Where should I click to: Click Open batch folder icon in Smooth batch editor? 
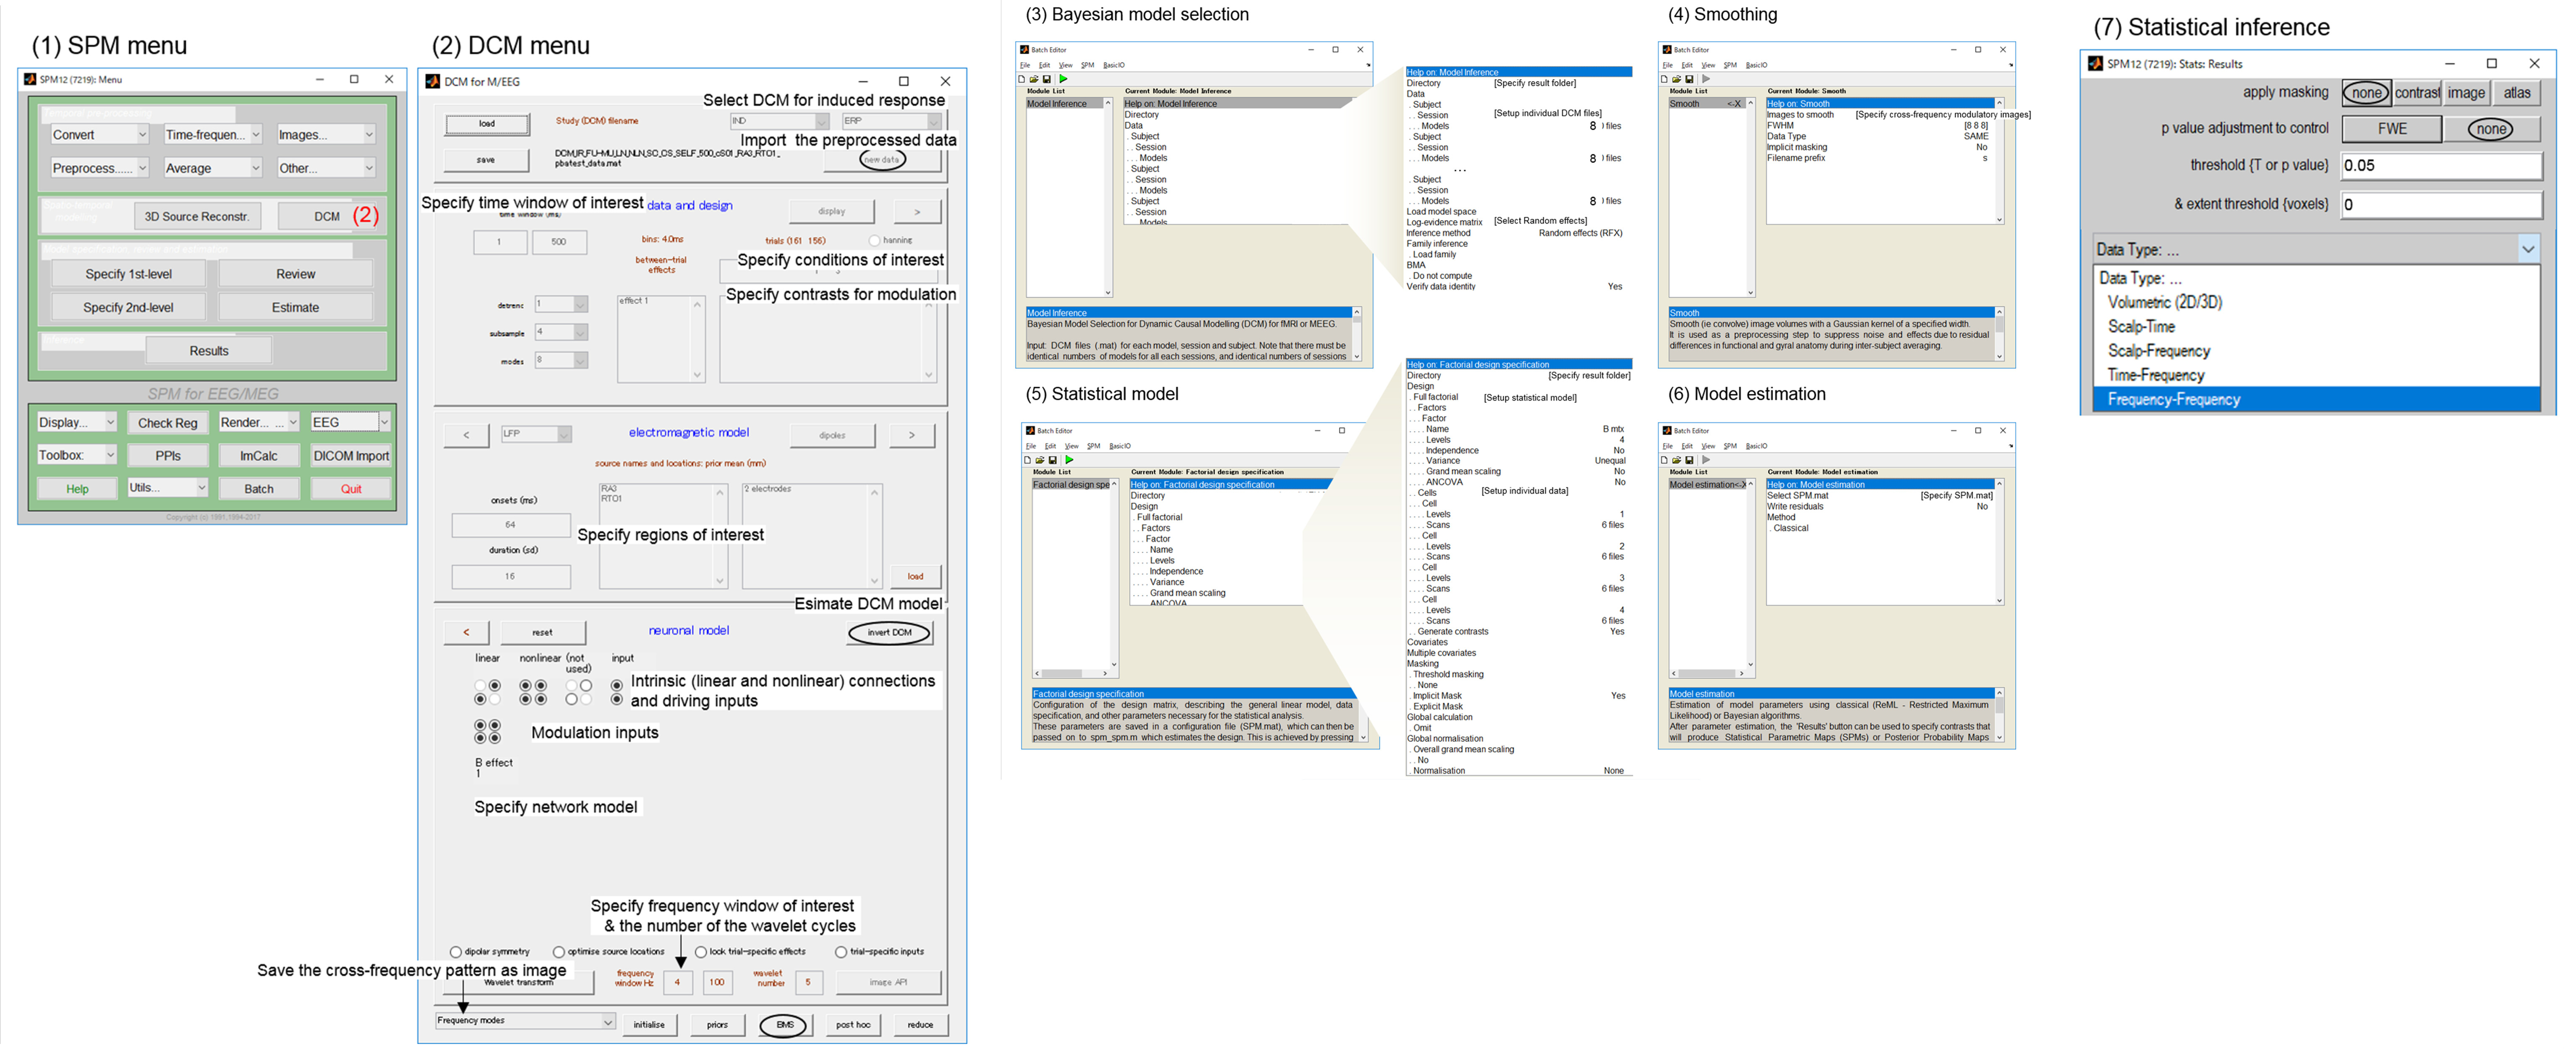click(1677, 79)
